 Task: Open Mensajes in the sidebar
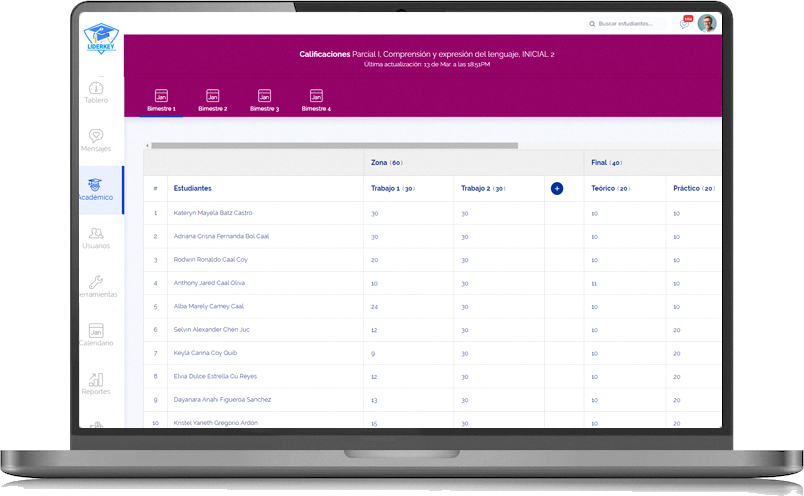pyautogui.click(x=96, y=136)
